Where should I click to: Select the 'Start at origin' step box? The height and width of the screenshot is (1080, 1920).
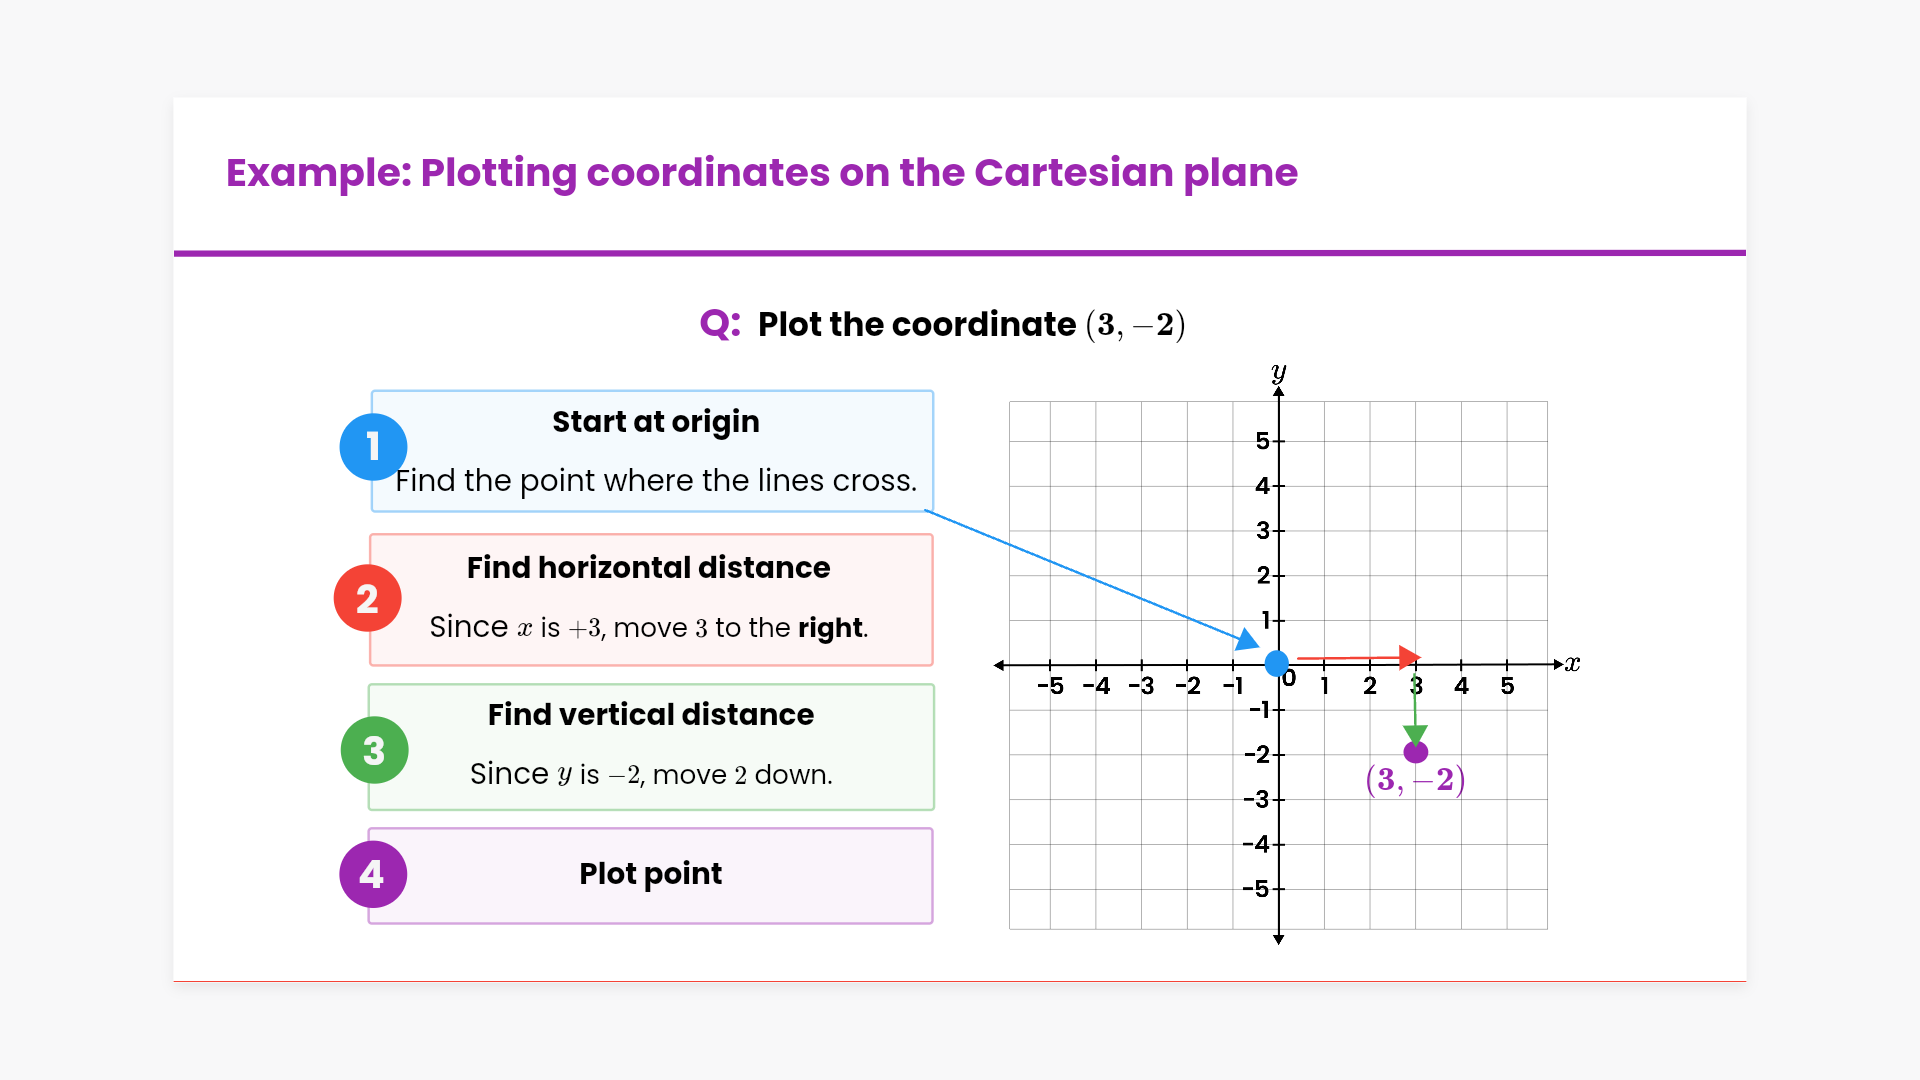652,451
